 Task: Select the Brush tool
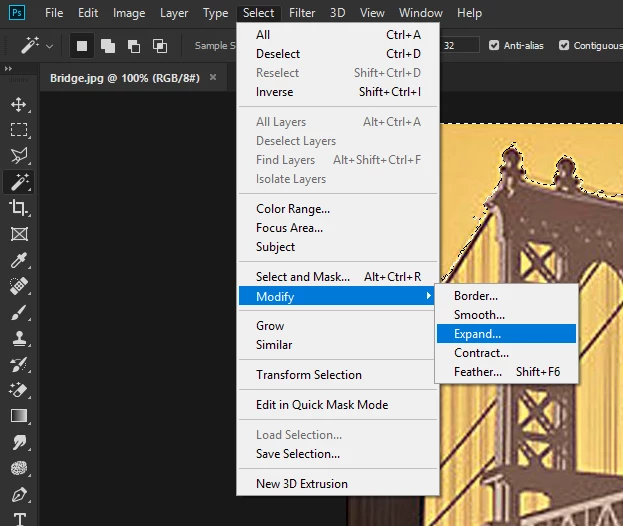(19, 312)
